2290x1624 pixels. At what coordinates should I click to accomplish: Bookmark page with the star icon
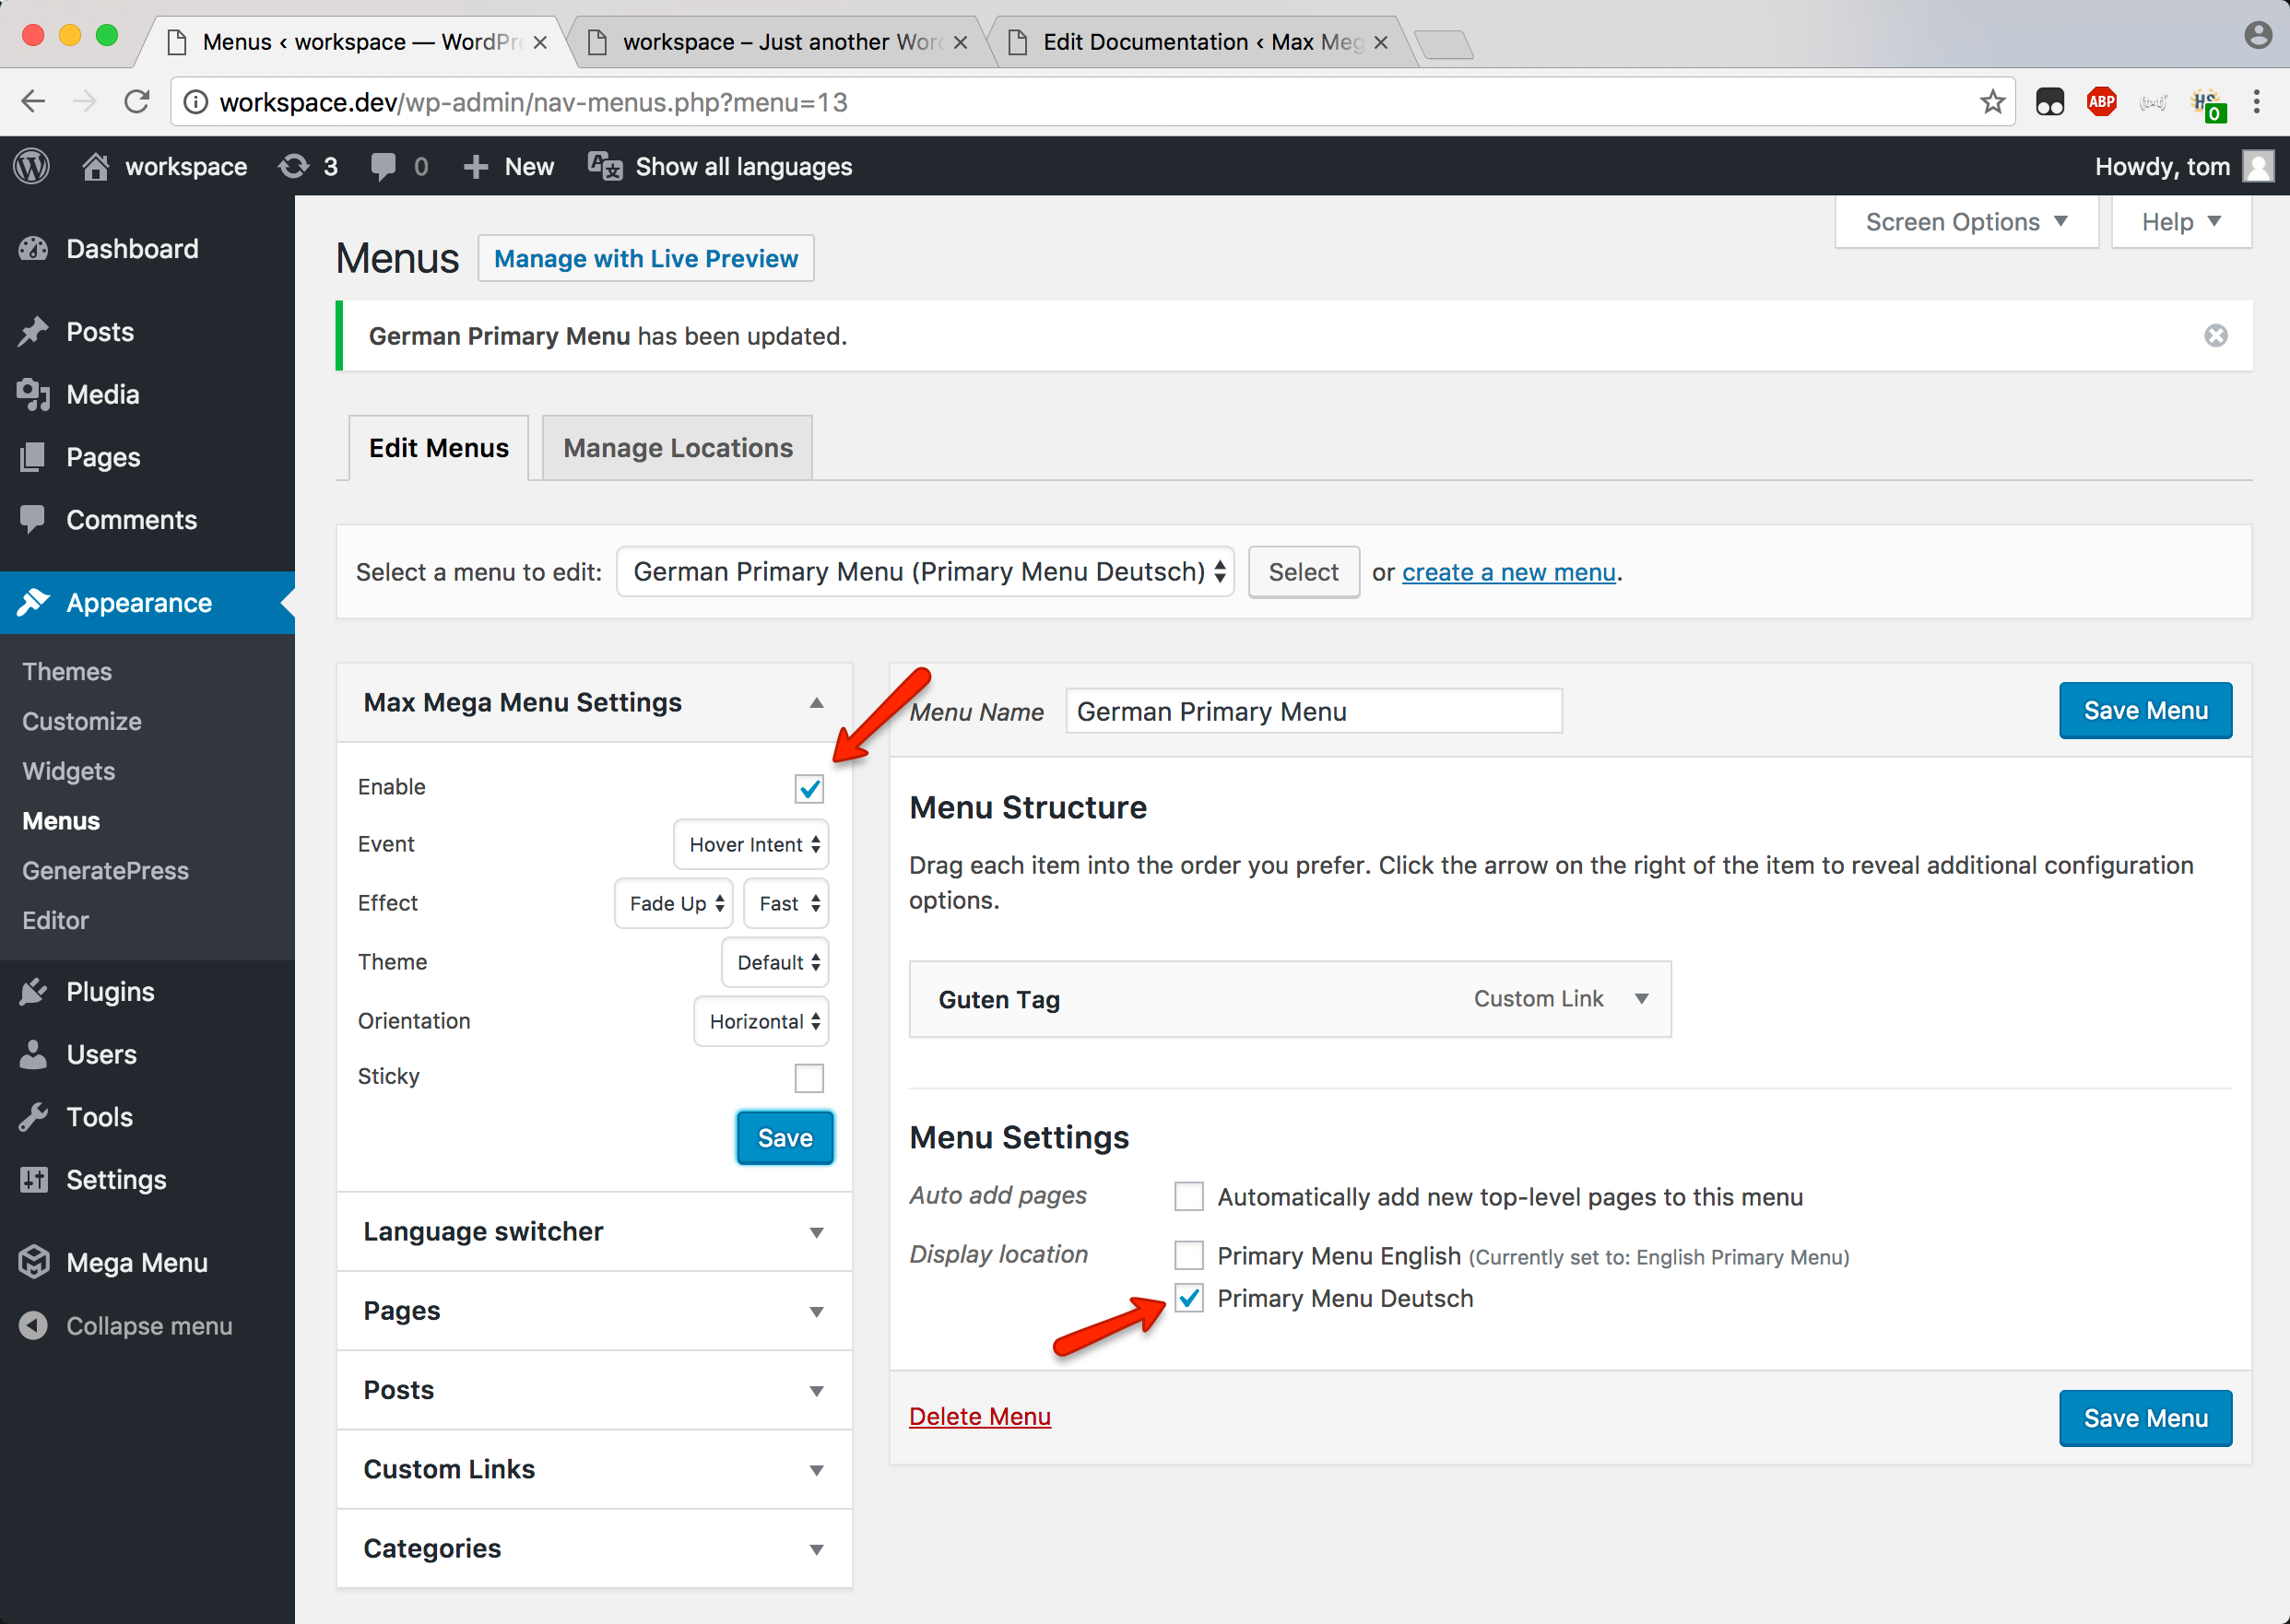[x=1992, y=102]
